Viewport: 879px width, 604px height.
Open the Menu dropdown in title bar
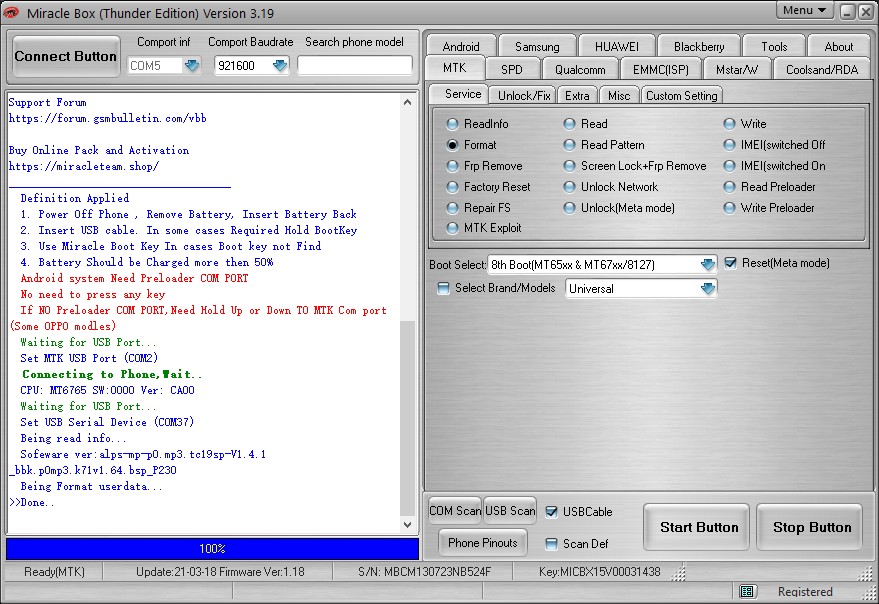tap(804, 10)
